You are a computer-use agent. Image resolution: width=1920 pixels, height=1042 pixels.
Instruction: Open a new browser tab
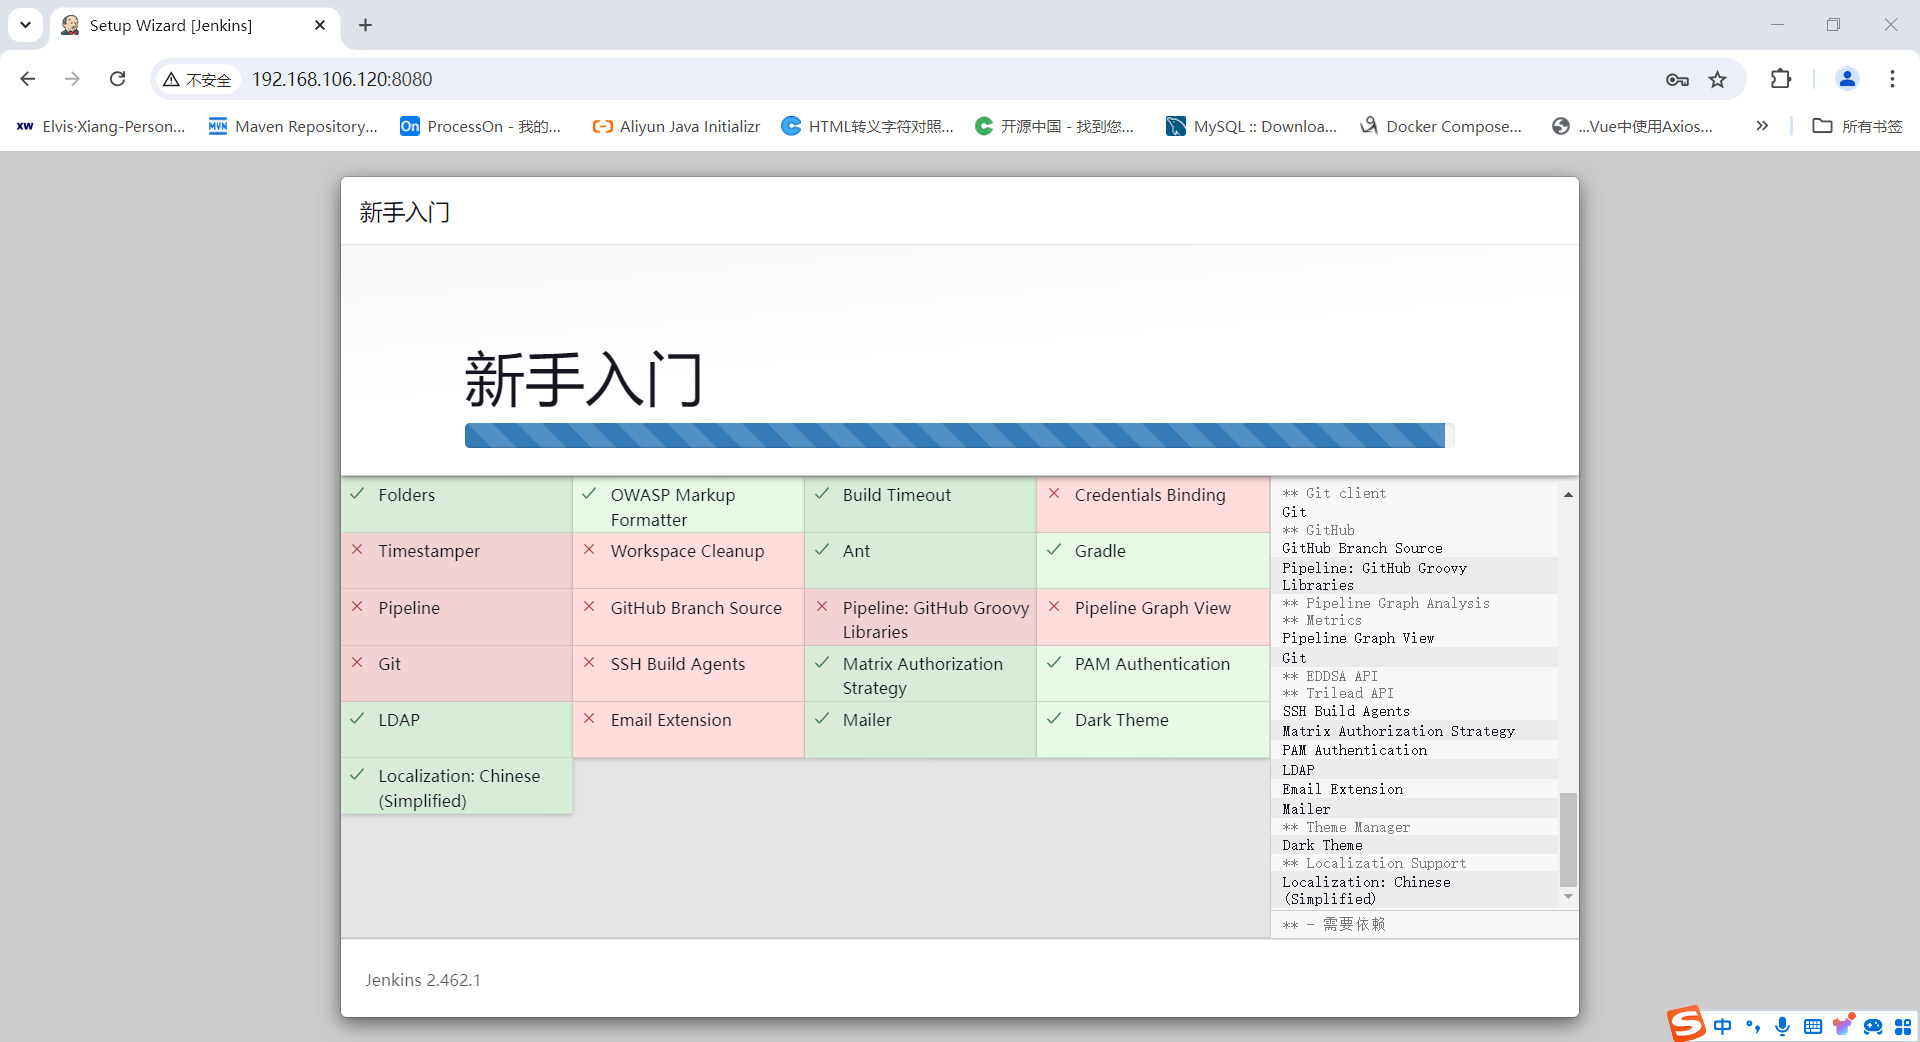point(365,25)
